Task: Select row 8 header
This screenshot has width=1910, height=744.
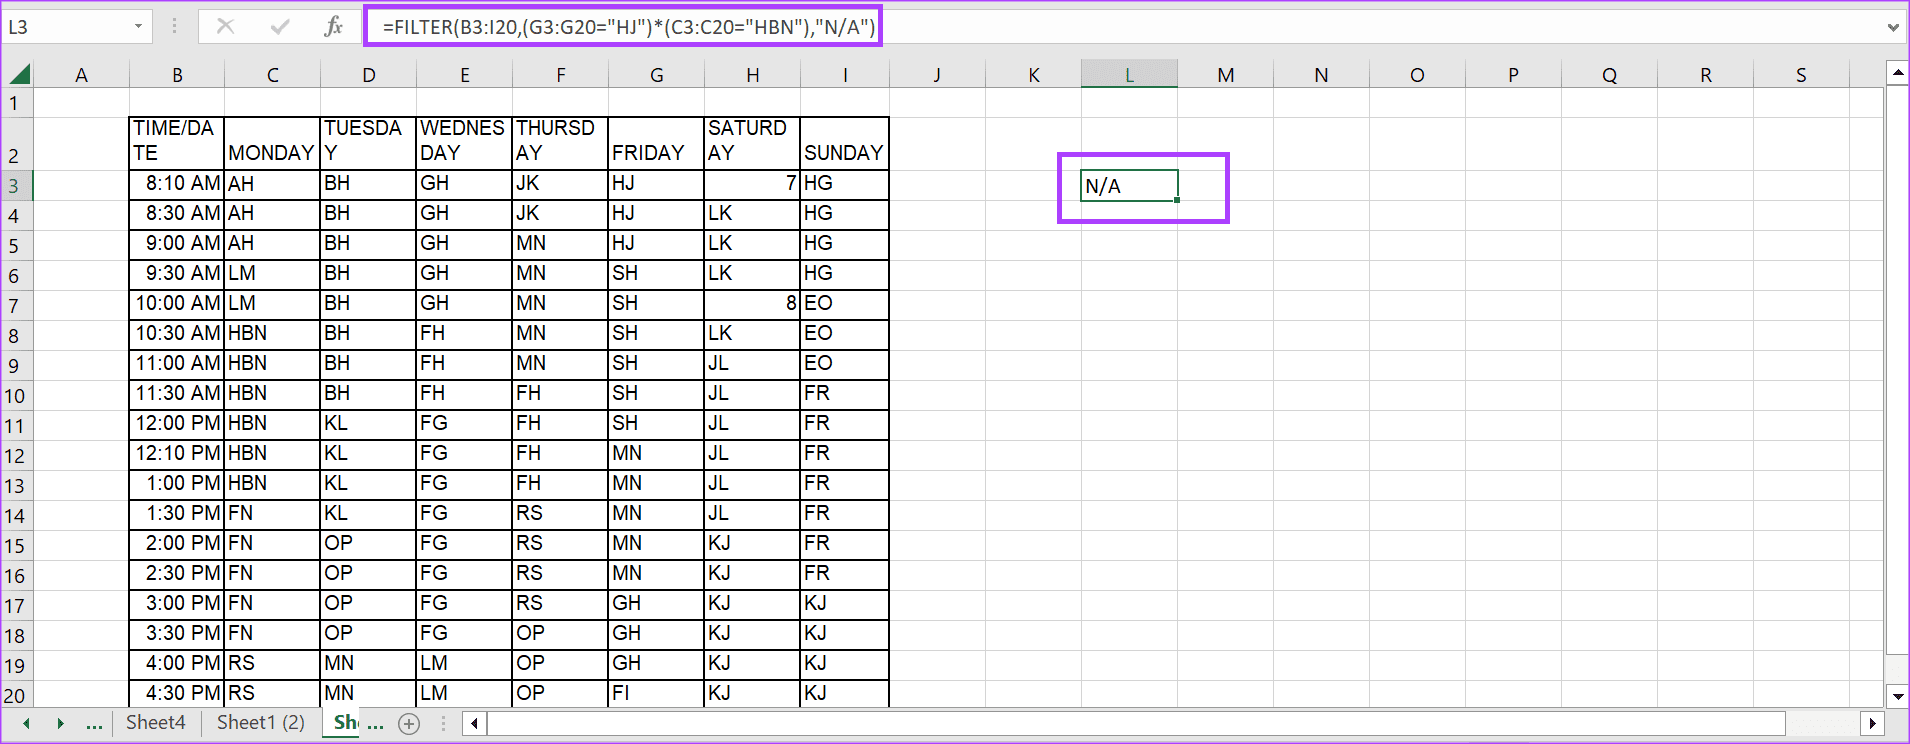Action: coord(16,335)
